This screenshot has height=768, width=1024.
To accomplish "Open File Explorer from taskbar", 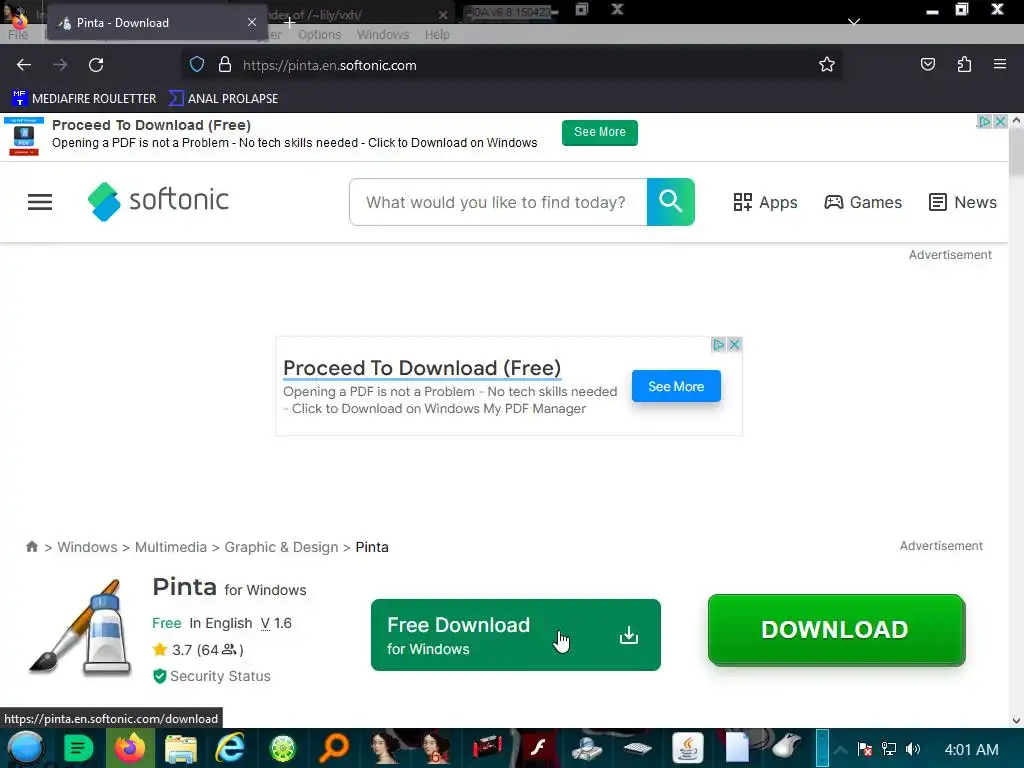I will [x=180, y=748].
